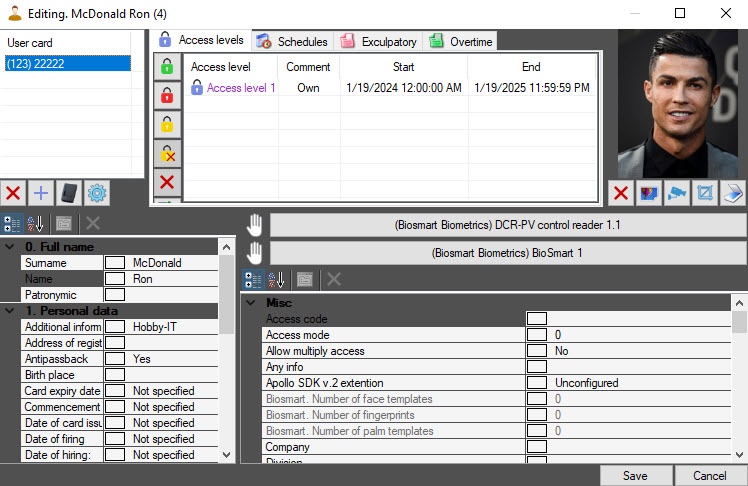Collapse the Misc category
748x486 pixels.
(x=250, y=302)
